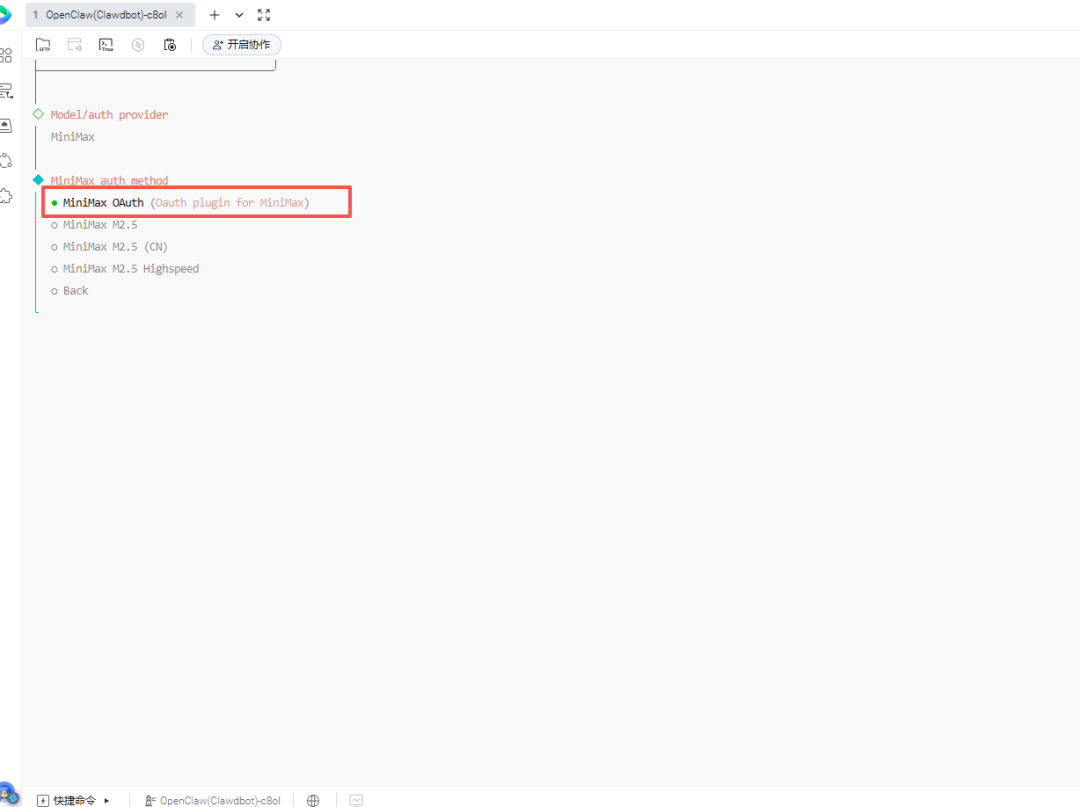Select the Back option

tap(70, 291)
